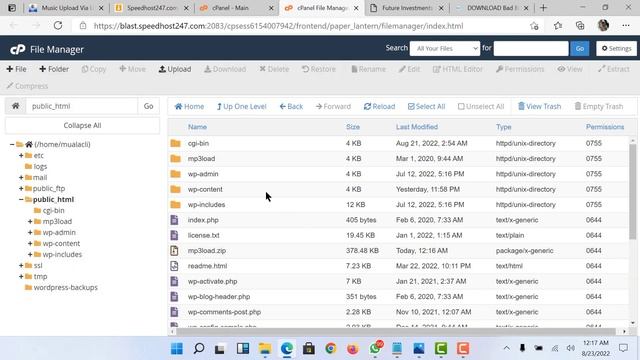Image resolution: width=640 pixels, height=360 pixels.
Task: Switch to the Future Investments browser tab
Action: click(406, 8)
